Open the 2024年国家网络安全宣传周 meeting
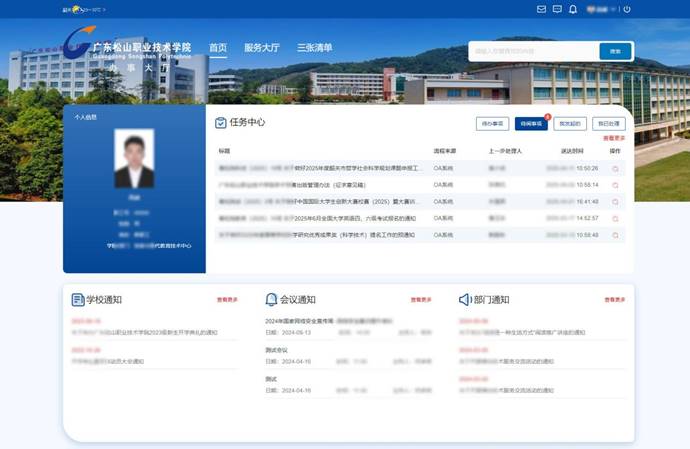This screenshot has height=449, width=690. pyautogui.click(x=328, y=321)
